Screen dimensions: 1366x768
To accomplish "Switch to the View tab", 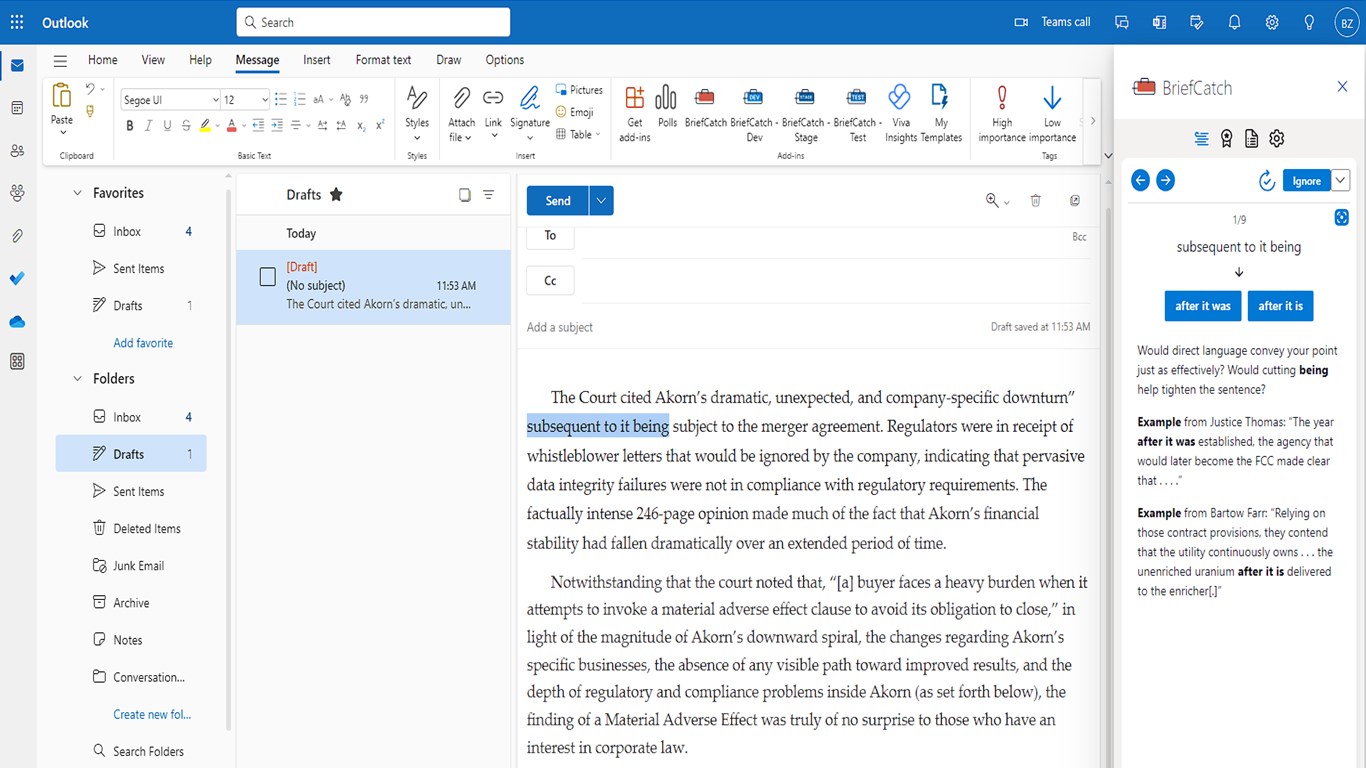I will [x=153, y=60].
